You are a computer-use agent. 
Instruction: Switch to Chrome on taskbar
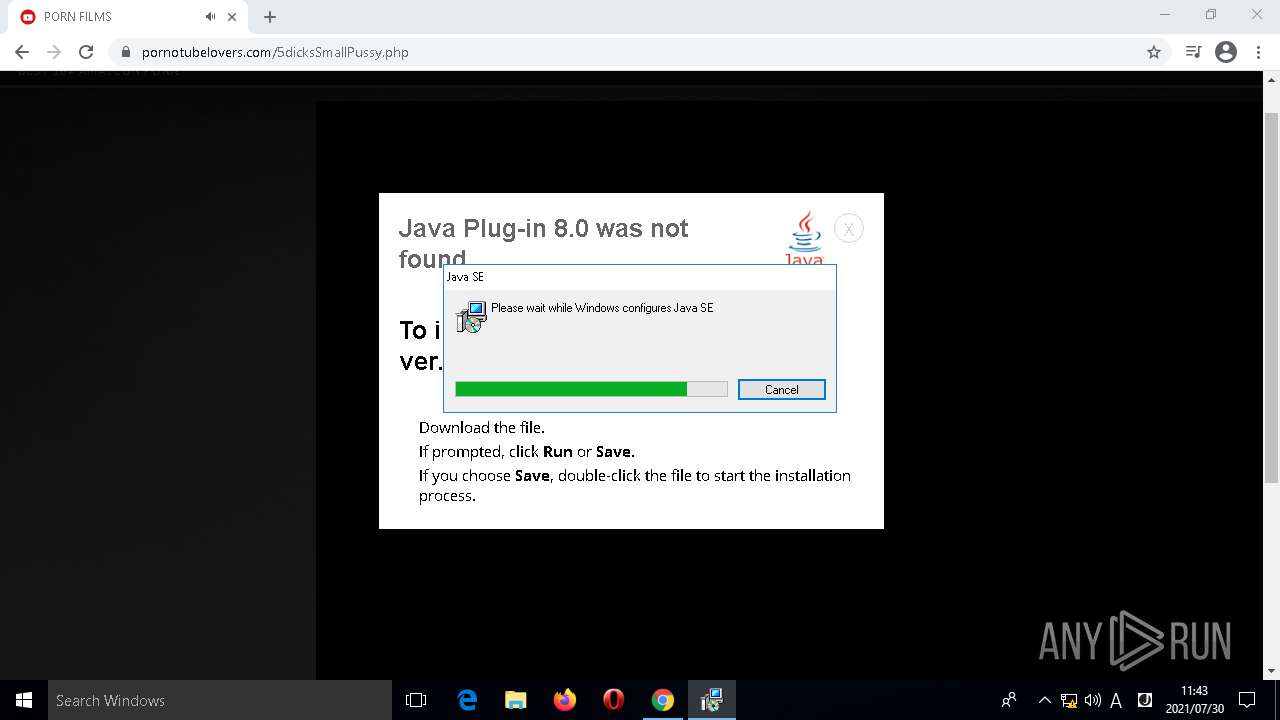point(663,700)
